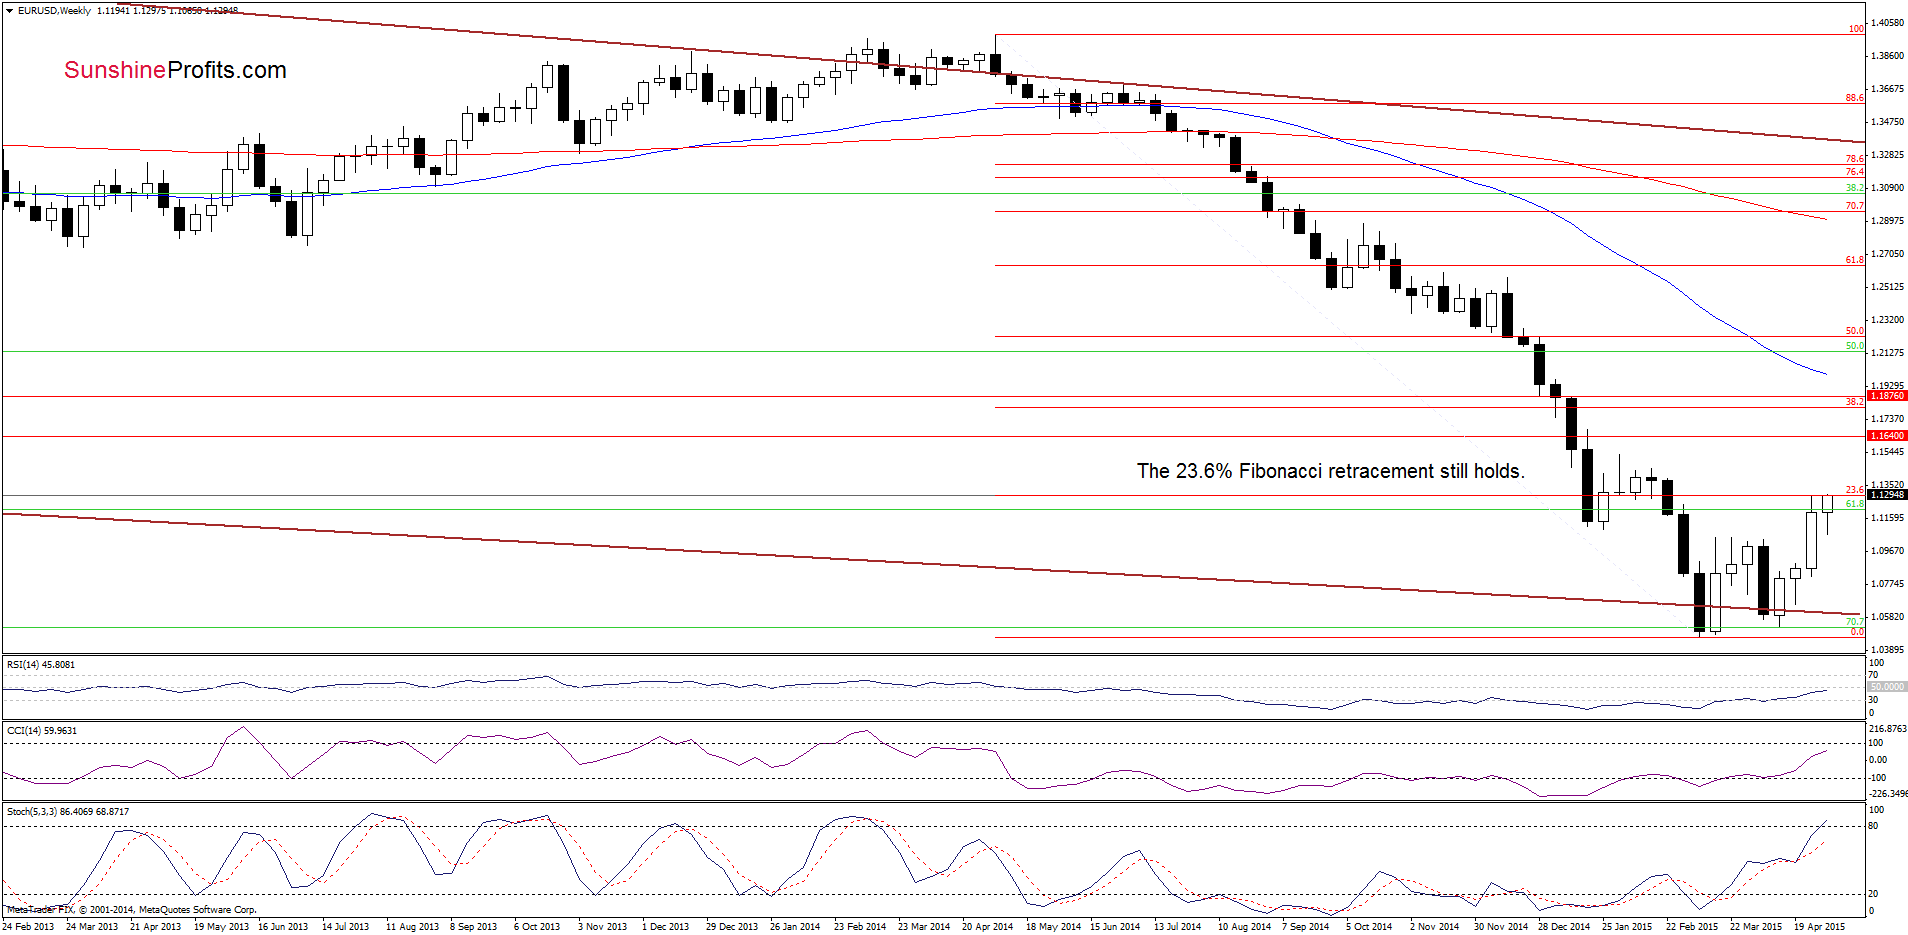Click the 1.23200 price axis label
The height and width of the screenshot is (935, 1908).
(x=1887, y=320)
